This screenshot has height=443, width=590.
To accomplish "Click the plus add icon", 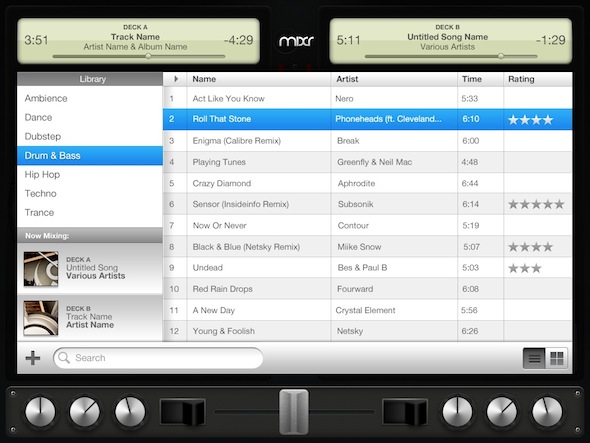I will coord(33,358).
